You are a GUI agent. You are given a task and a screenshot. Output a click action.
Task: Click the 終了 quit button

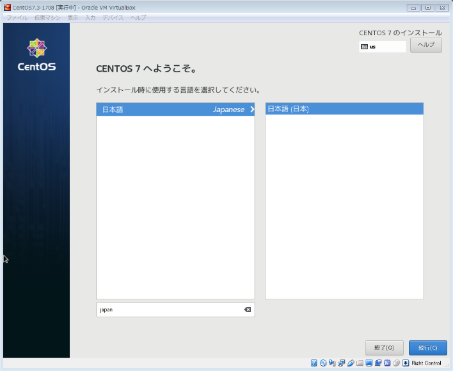[x=384, y=348]
